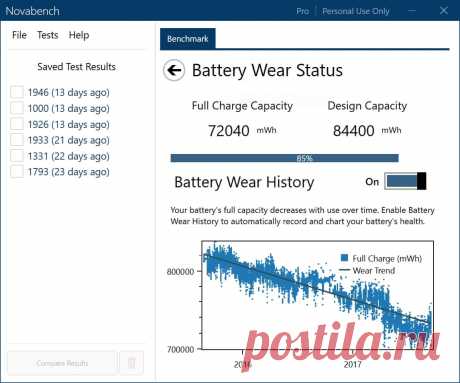This screenshot has height=383, width=460.
Task: Click the Pro label in title bar
Action: [x=302, y=11]
